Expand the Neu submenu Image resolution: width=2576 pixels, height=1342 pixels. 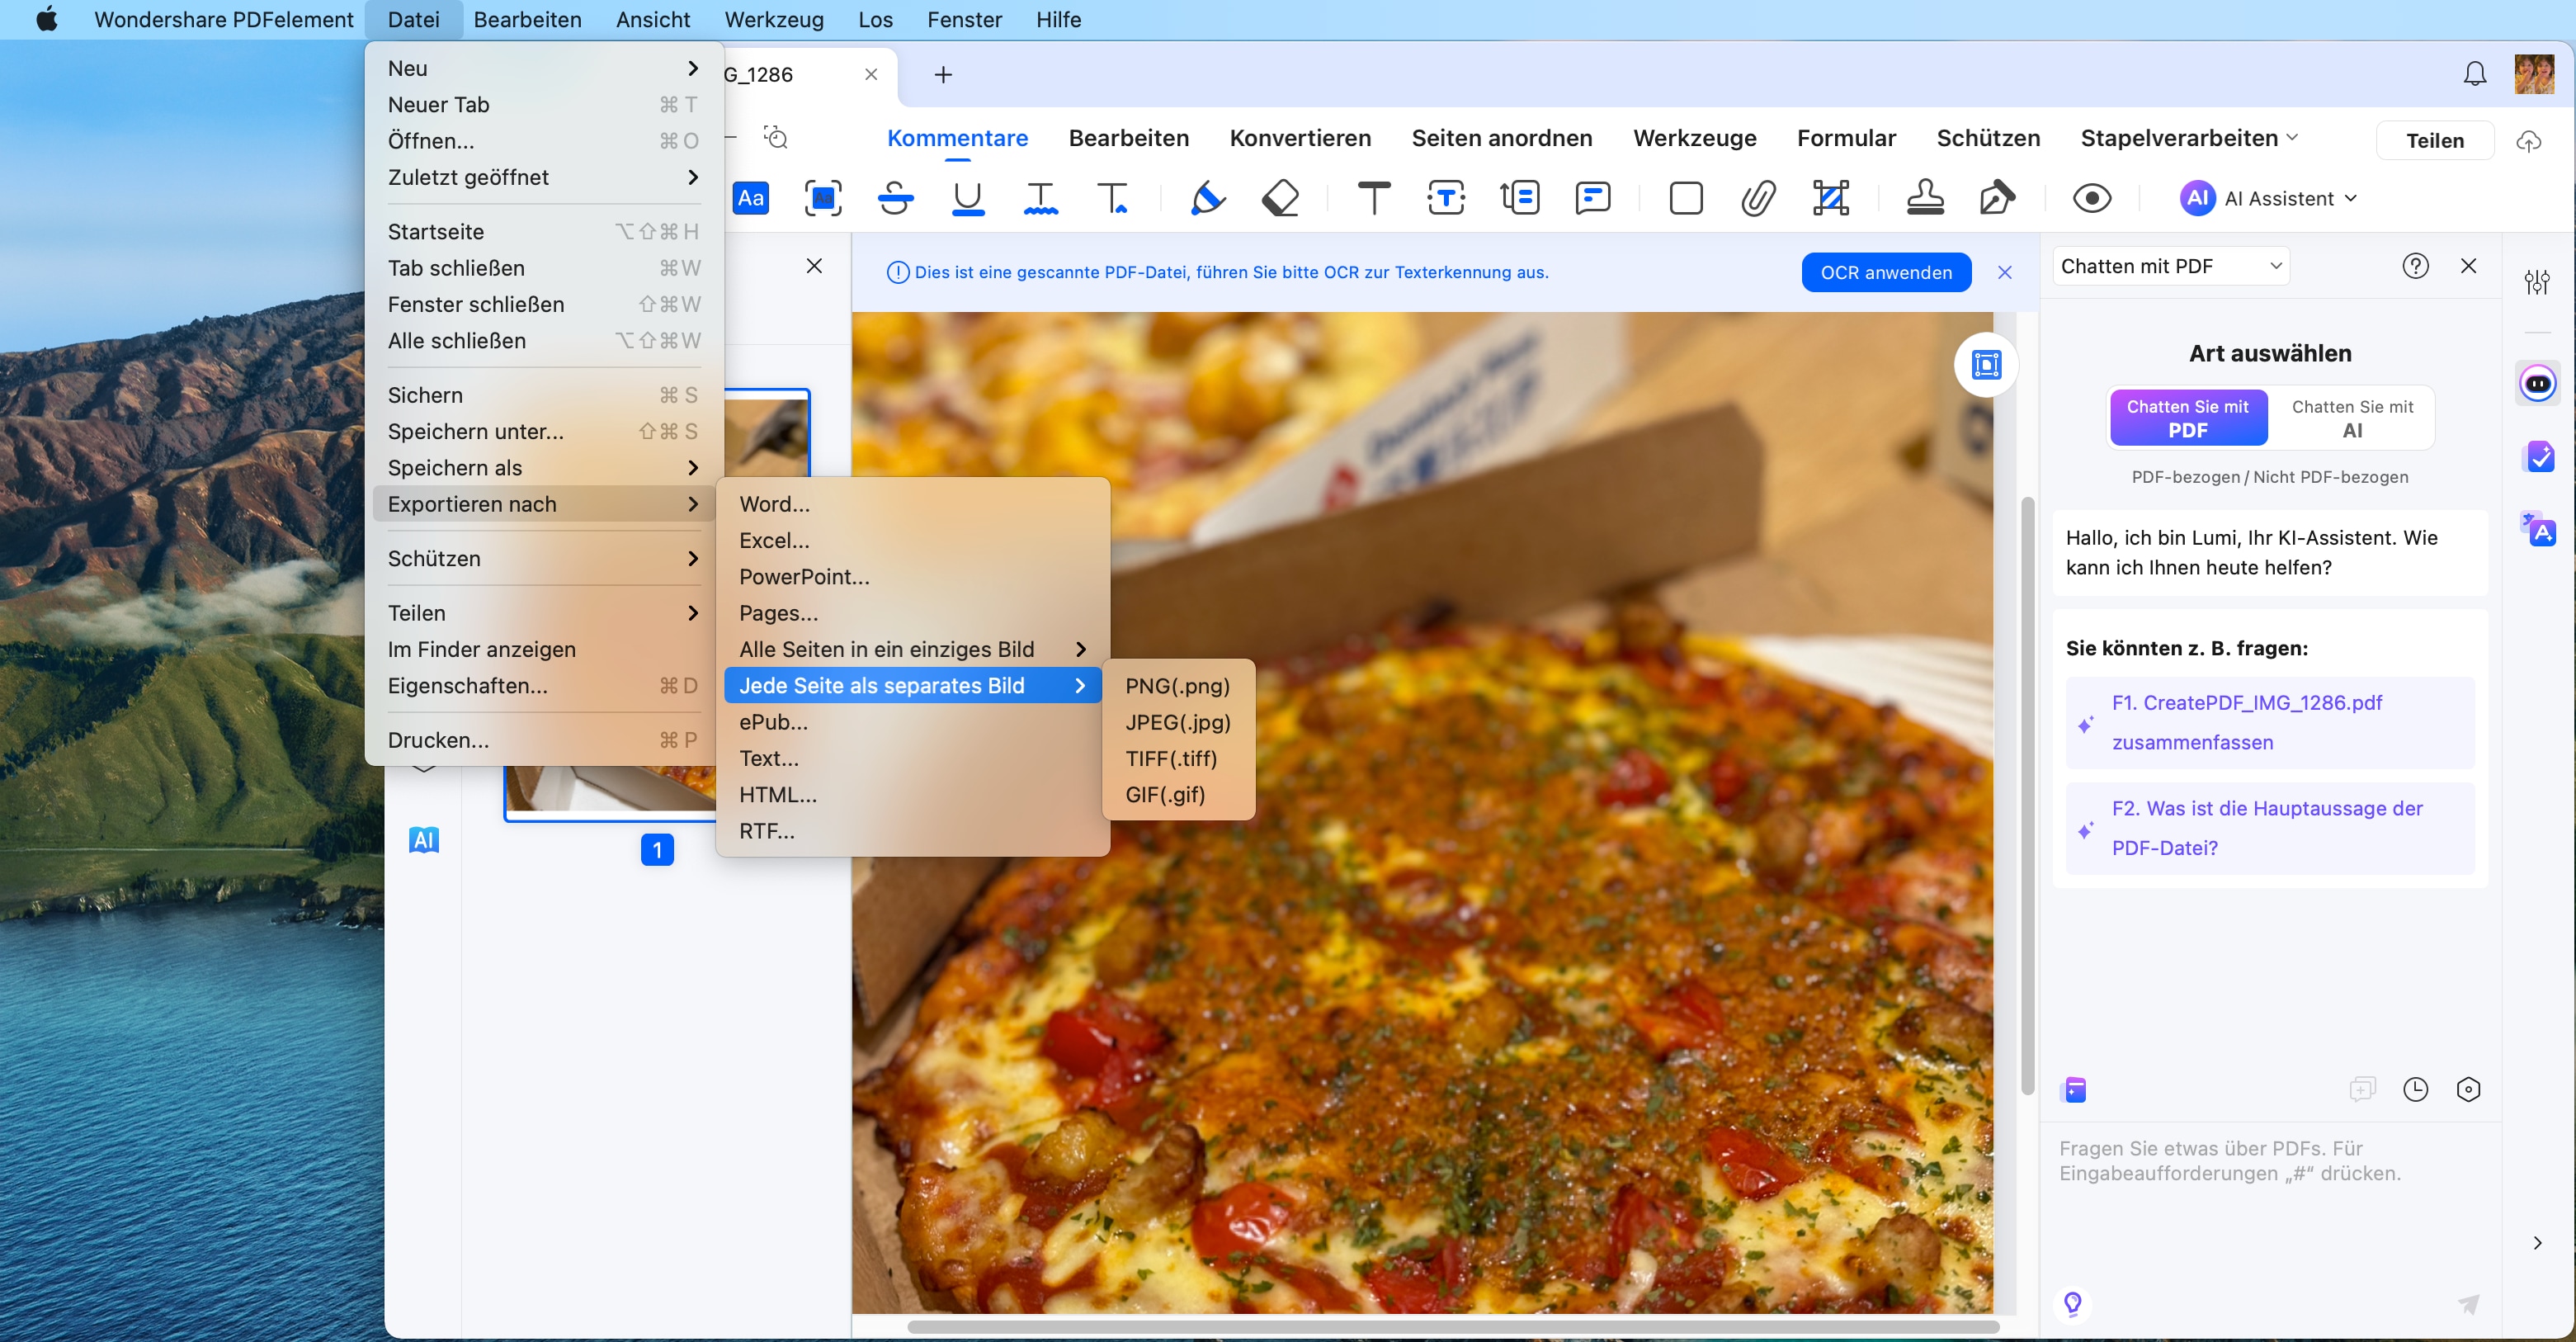pyautogui.click(x=543, y=68)
